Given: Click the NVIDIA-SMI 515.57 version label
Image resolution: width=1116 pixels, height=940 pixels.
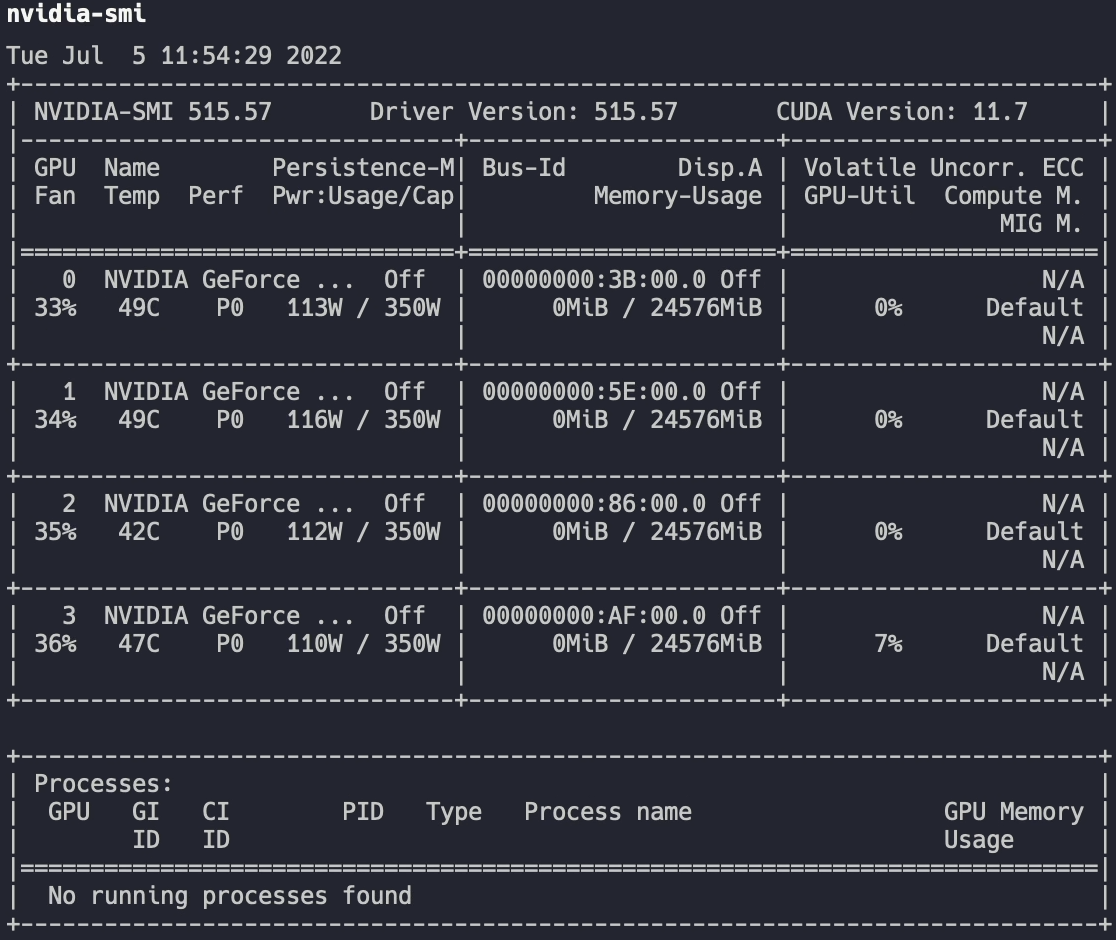Looking at the screenshot, I should click(152, 112).
